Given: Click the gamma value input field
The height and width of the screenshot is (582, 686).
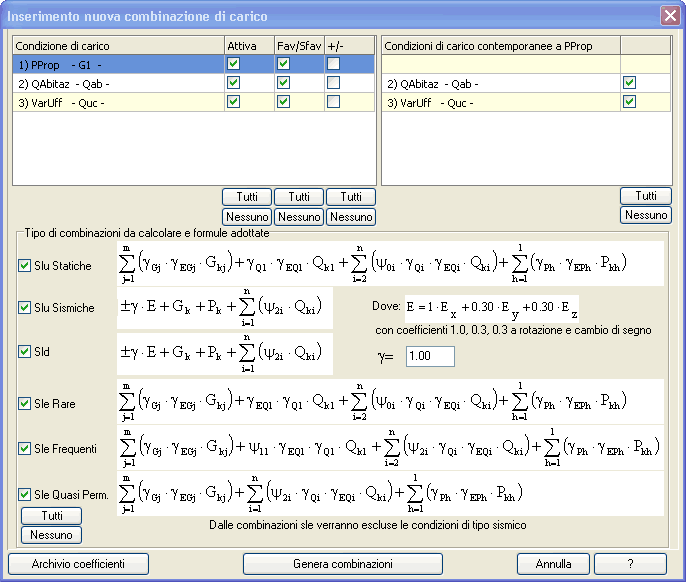Looking at the screenshot, I should tap(430, 357).
